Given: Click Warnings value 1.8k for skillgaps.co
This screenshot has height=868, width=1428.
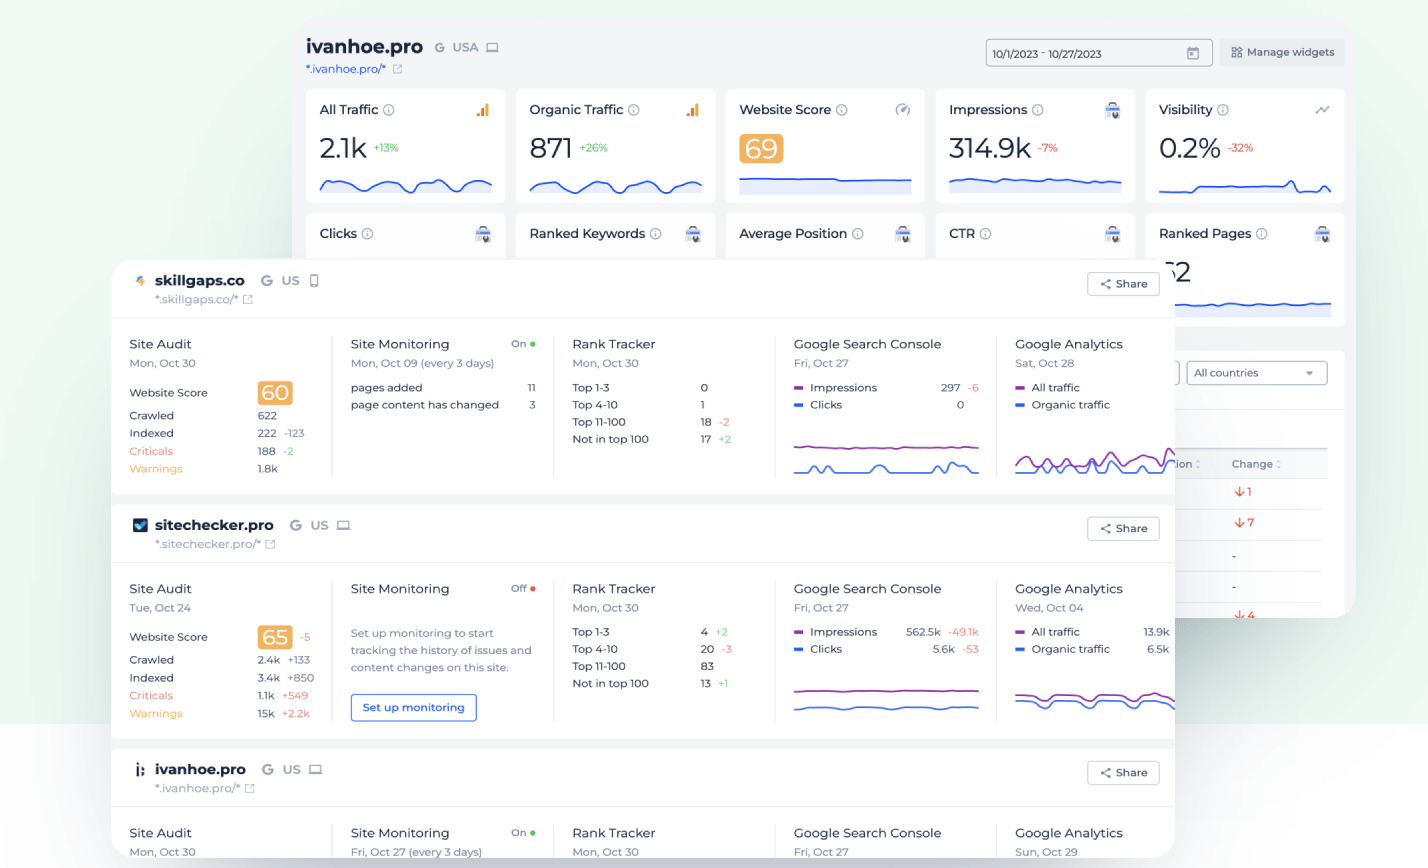Looking at the screenshot, I should 267,469.
